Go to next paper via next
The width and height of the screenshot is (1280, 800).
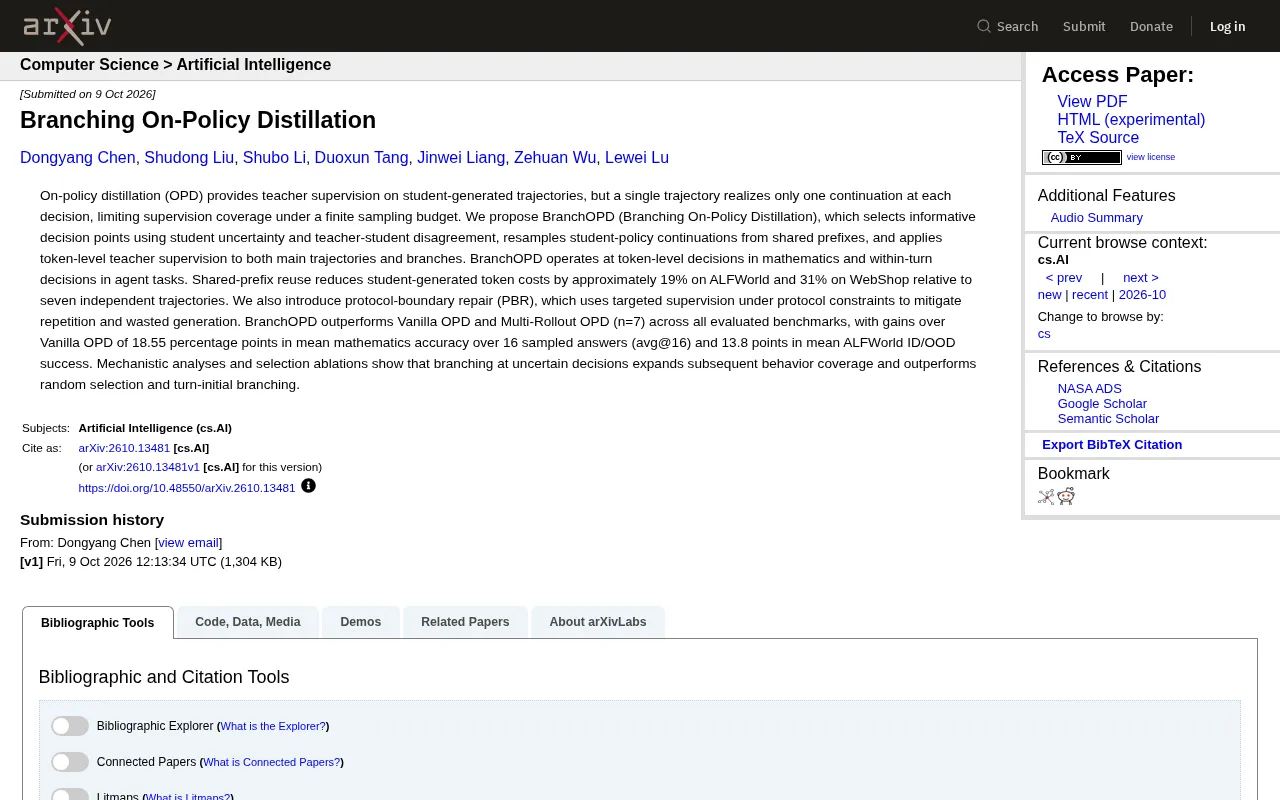1140,278
